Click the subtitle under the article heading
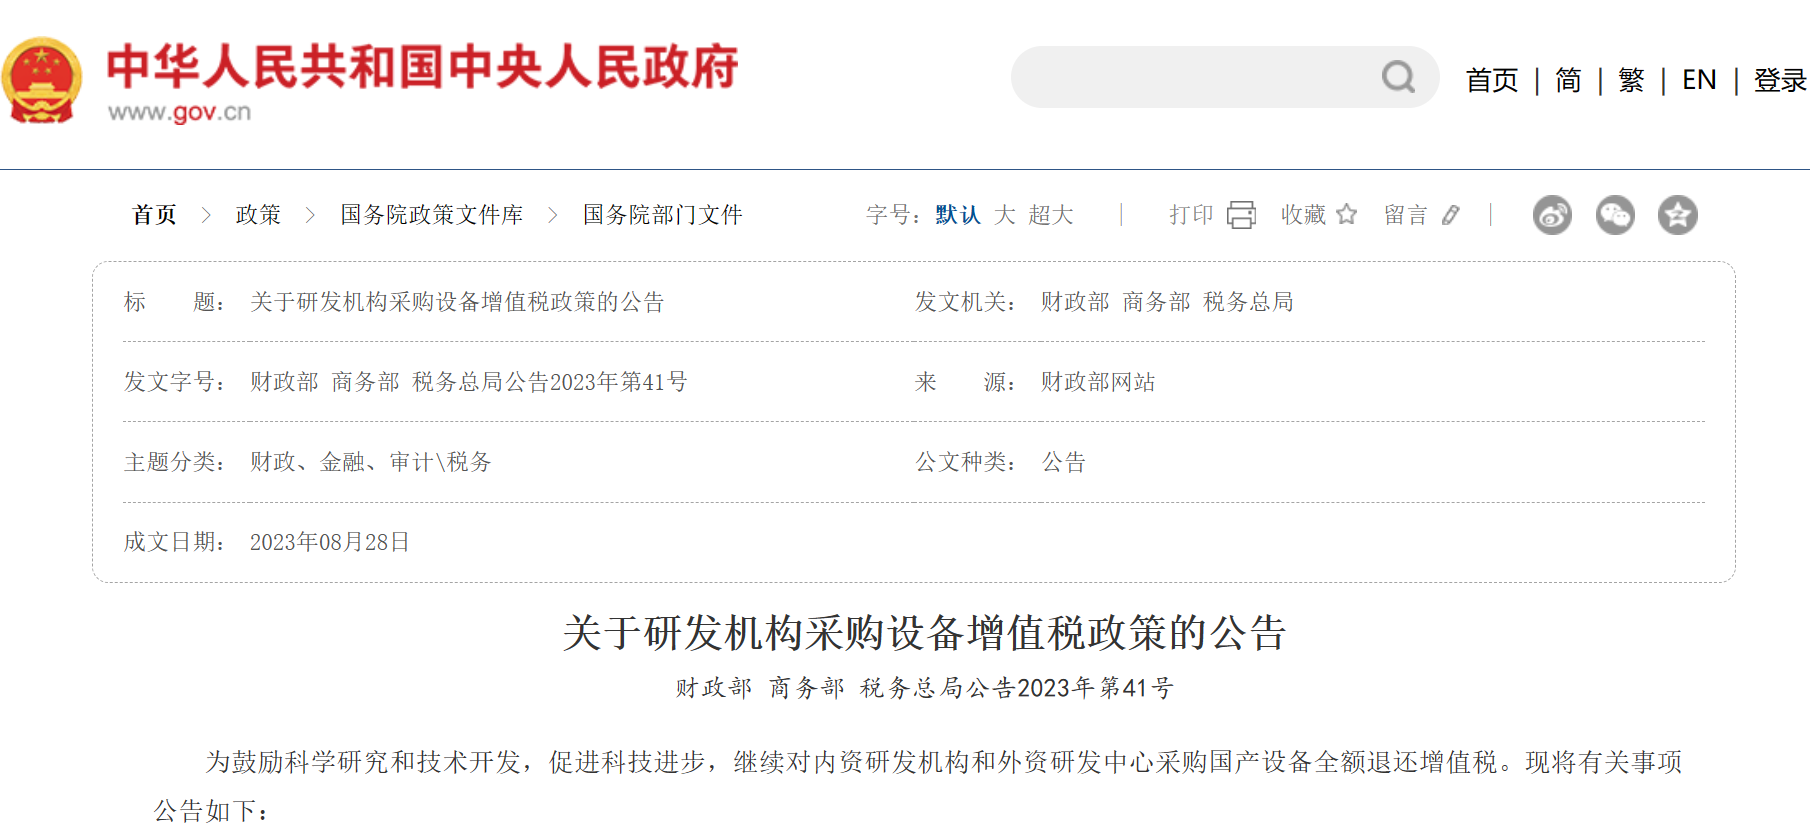Viewport: 1810px width, 831px height. [924, 688]
